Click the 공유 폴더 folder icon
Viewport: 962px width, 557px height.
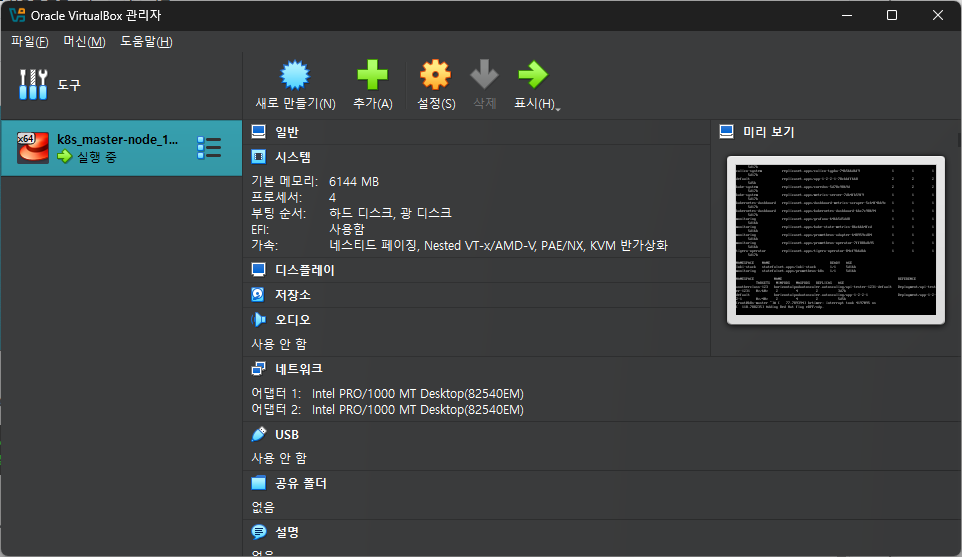coord(259,483)
